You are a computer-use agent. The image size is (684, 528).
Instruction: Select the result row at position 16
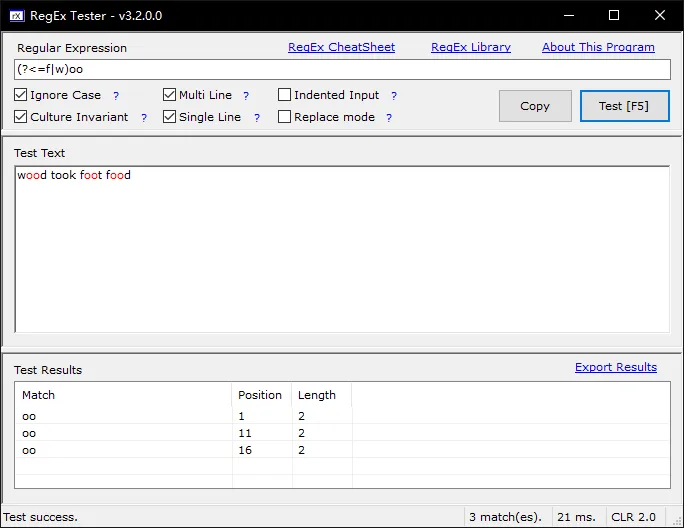[x=342, y=450]
